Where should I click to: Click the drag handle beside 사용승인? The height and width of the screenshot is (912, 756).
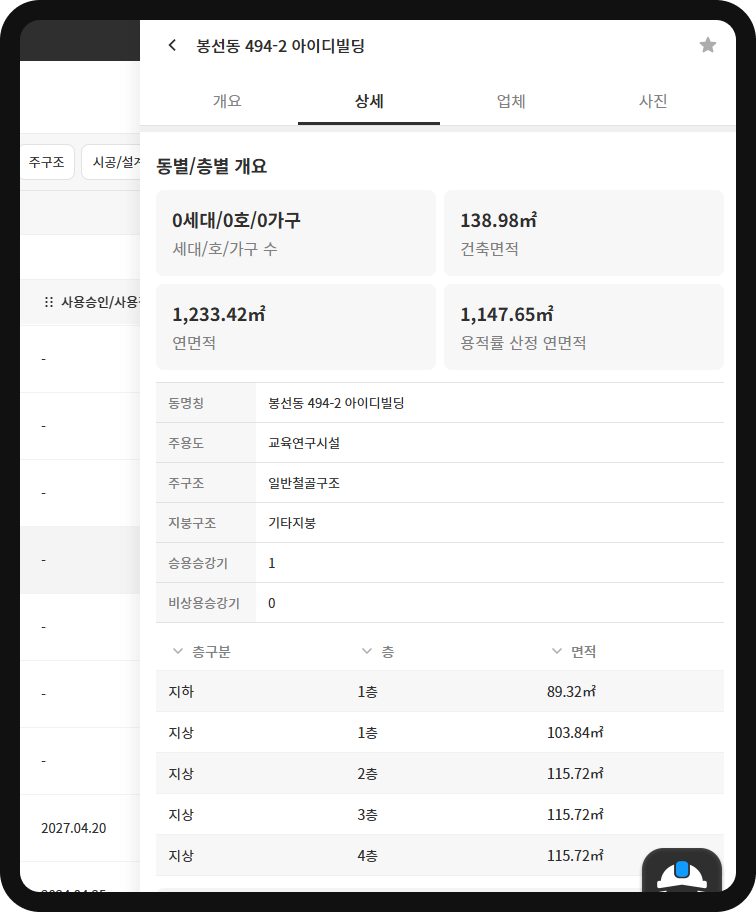tap(49, 302)
